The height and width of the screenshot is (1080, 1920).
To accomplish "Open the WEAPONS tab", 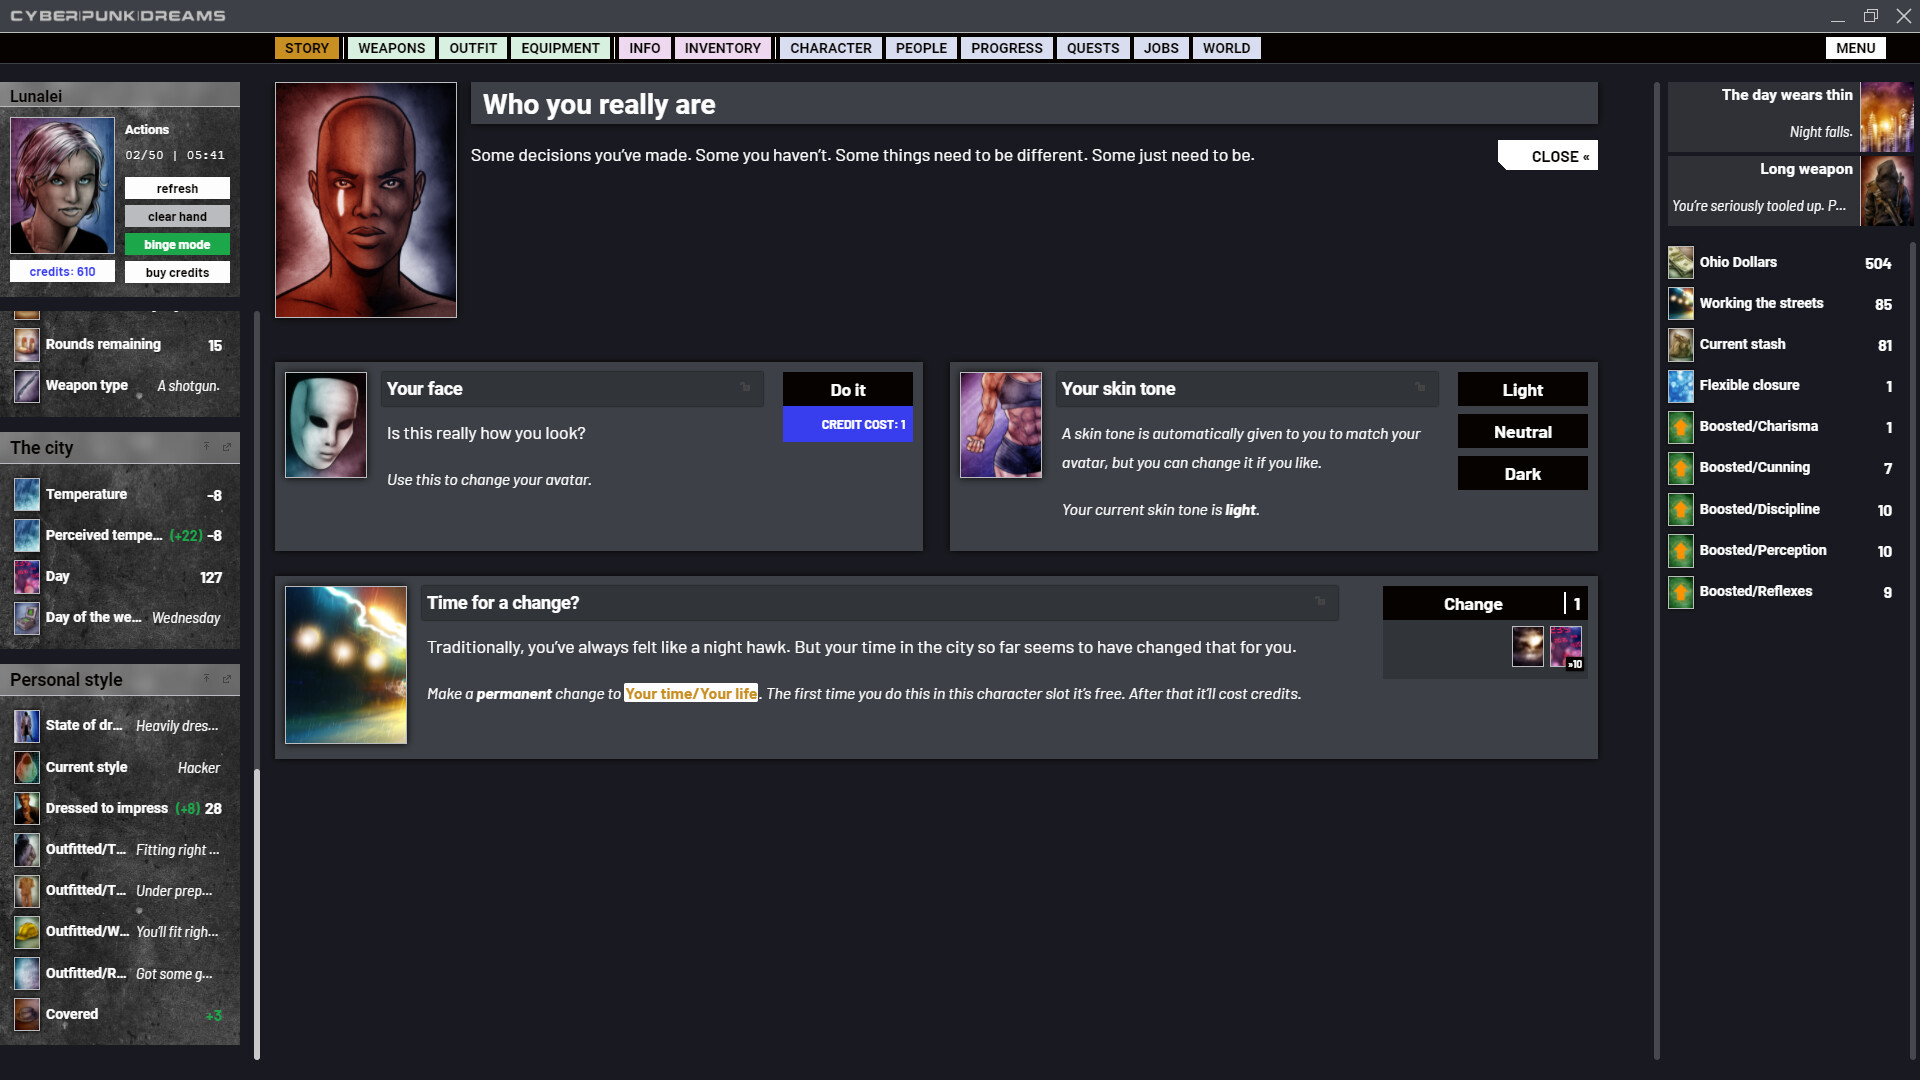I will tap(392, 47).
